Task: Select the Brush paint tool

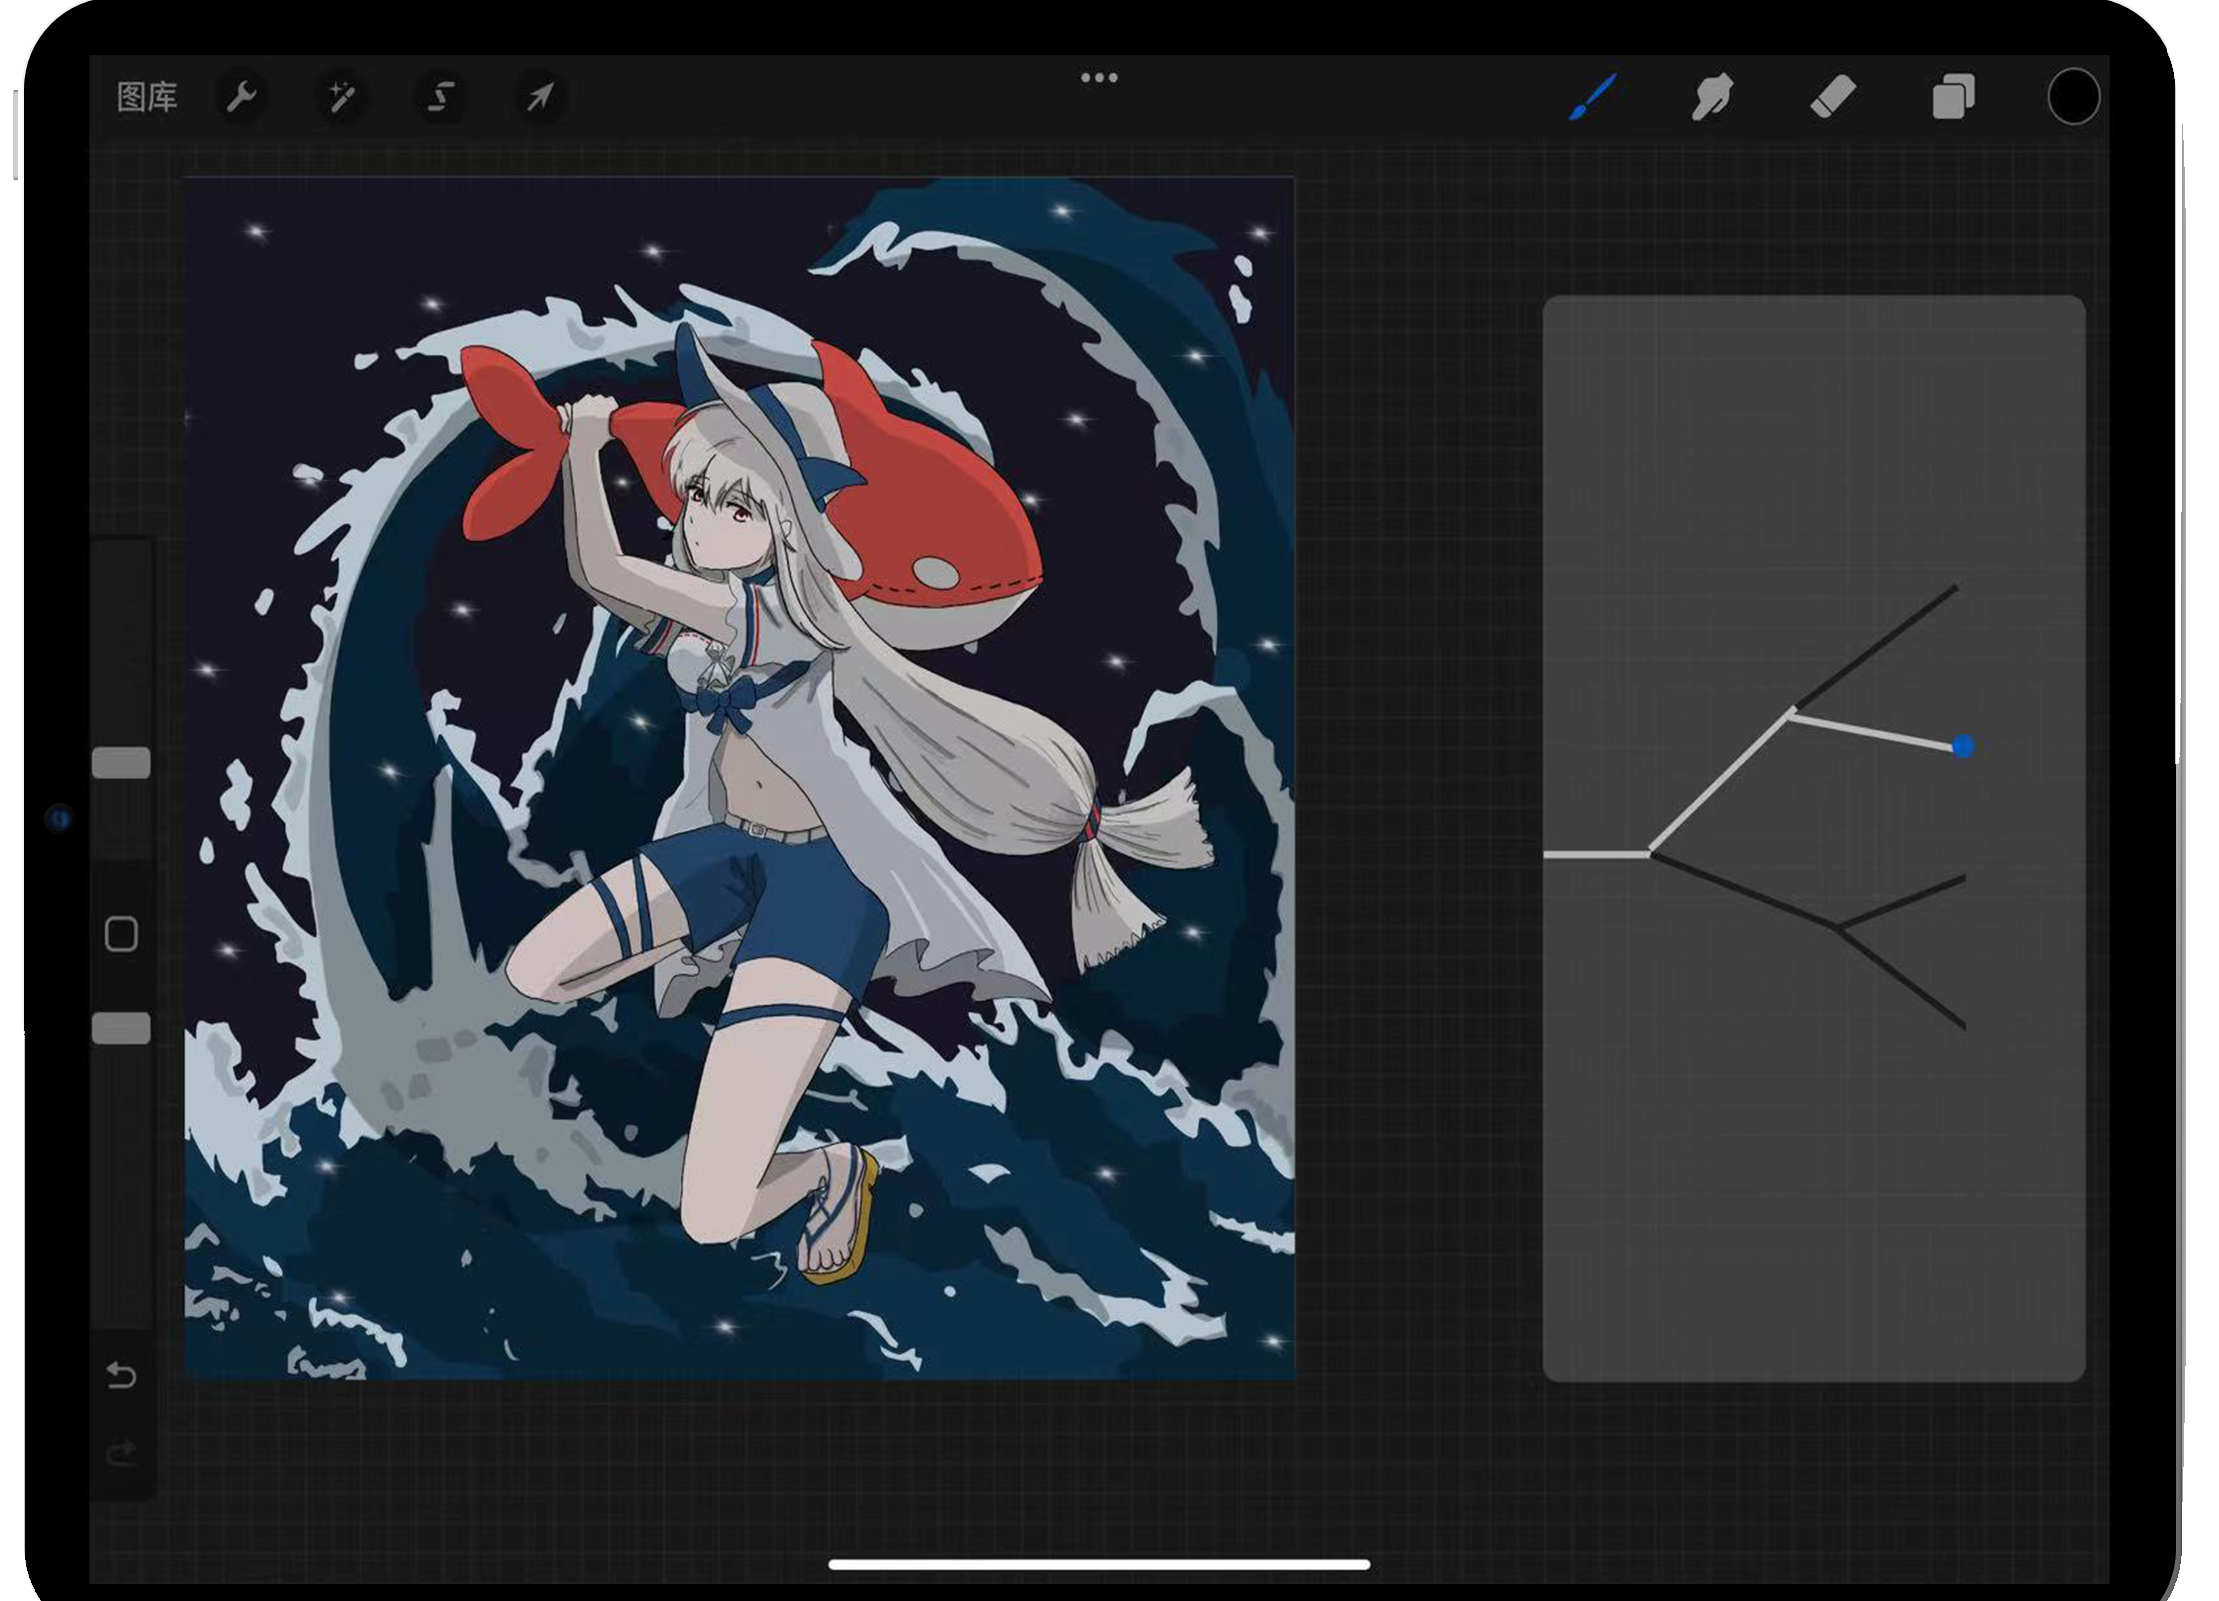Action: (x=1592, y=97)
